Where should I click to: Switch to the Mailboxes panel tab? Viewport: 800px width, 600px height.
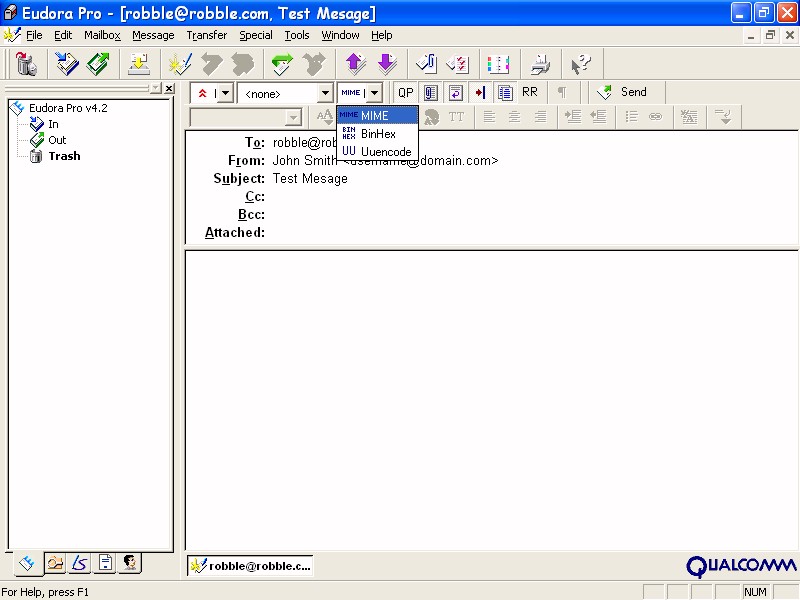click(28, 563)
